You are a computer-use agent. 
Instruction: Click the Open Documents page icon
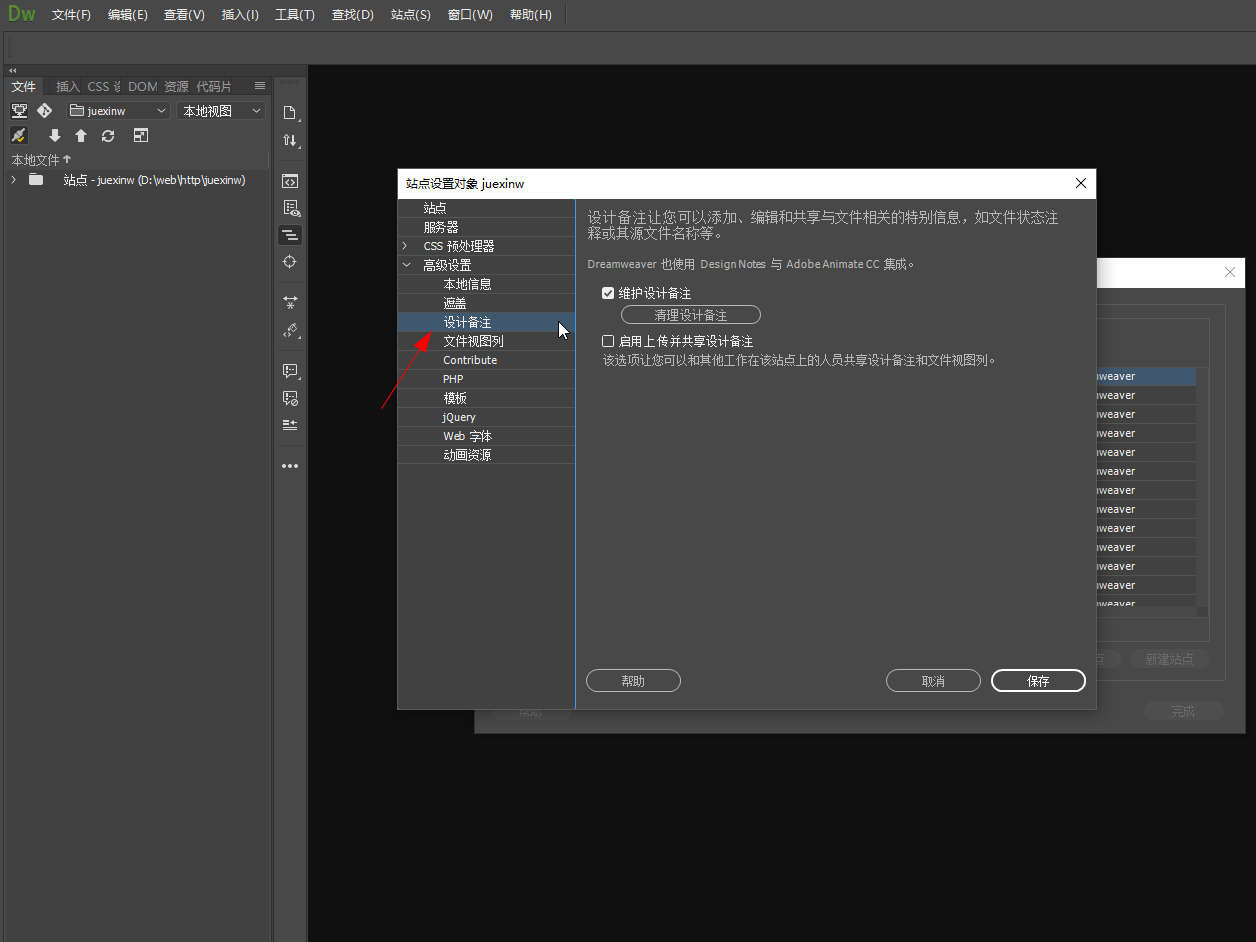(x=290, y=112)
